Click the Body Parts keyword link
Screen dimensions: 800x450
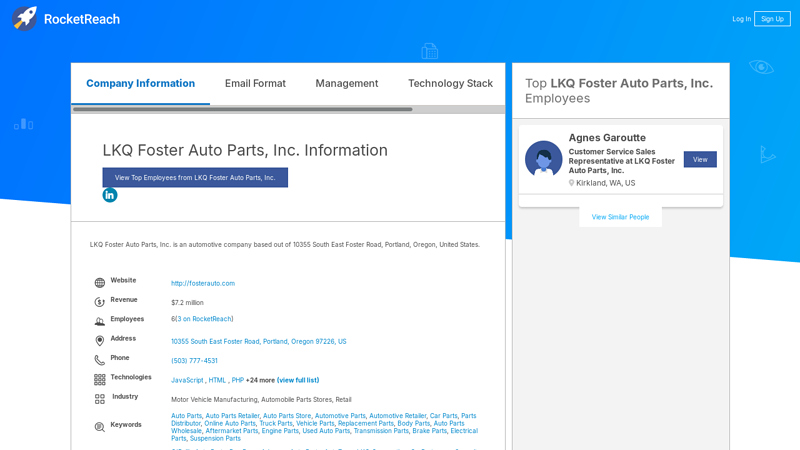pos(414,423)
